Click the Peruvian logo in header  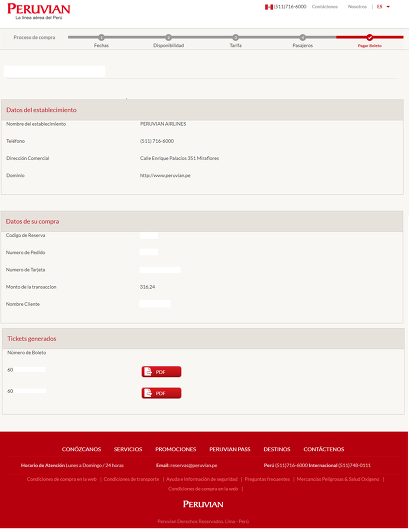(x=39, y=11)
